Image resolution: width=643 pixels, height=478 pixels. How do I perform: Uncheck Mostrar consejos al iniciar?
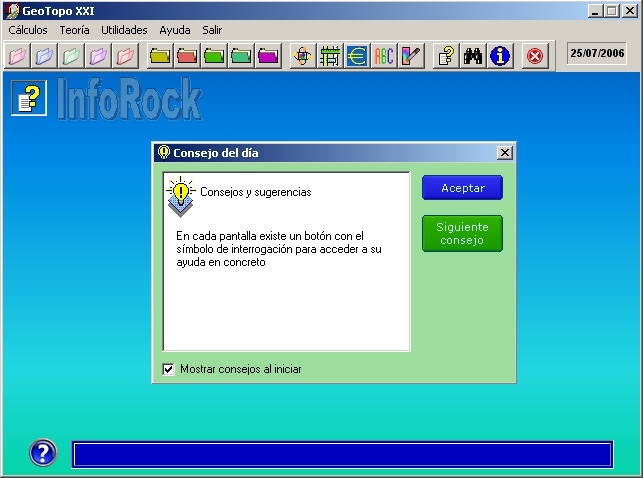[x=168, y=369]
